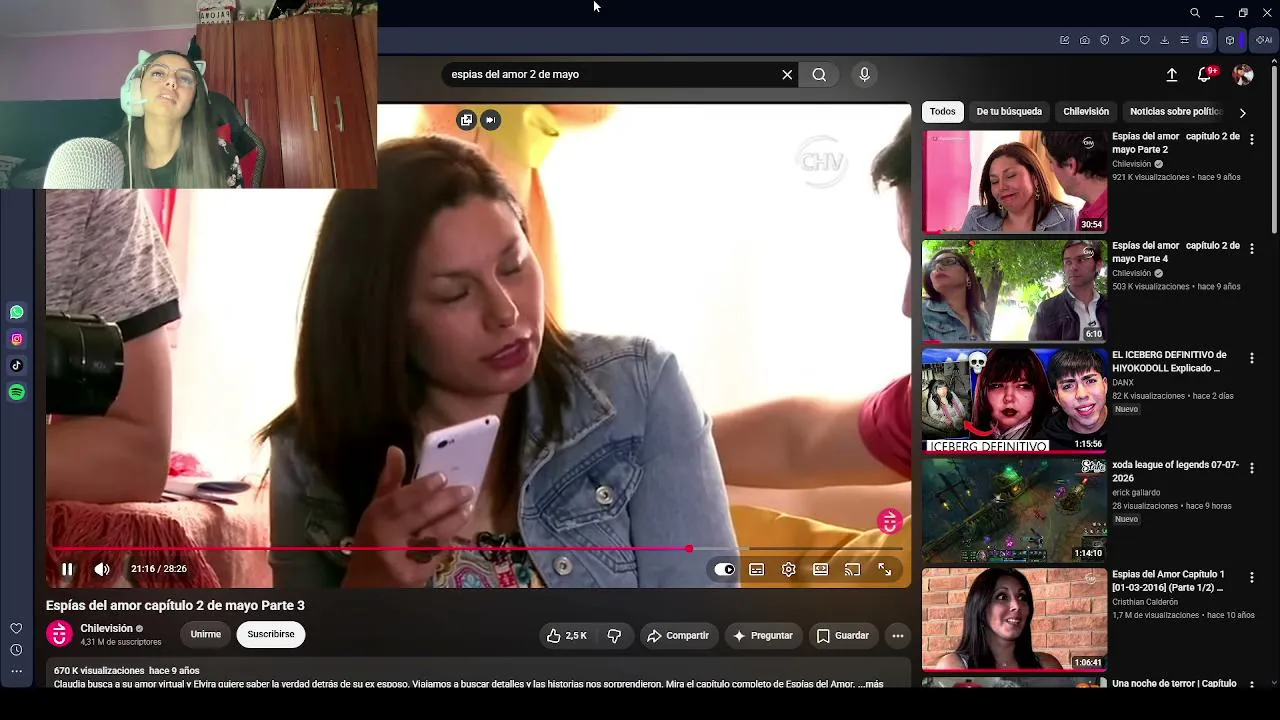Turn on subtitles in the player
This screenshot has height=720, width=1280.
tap(757, 569)
